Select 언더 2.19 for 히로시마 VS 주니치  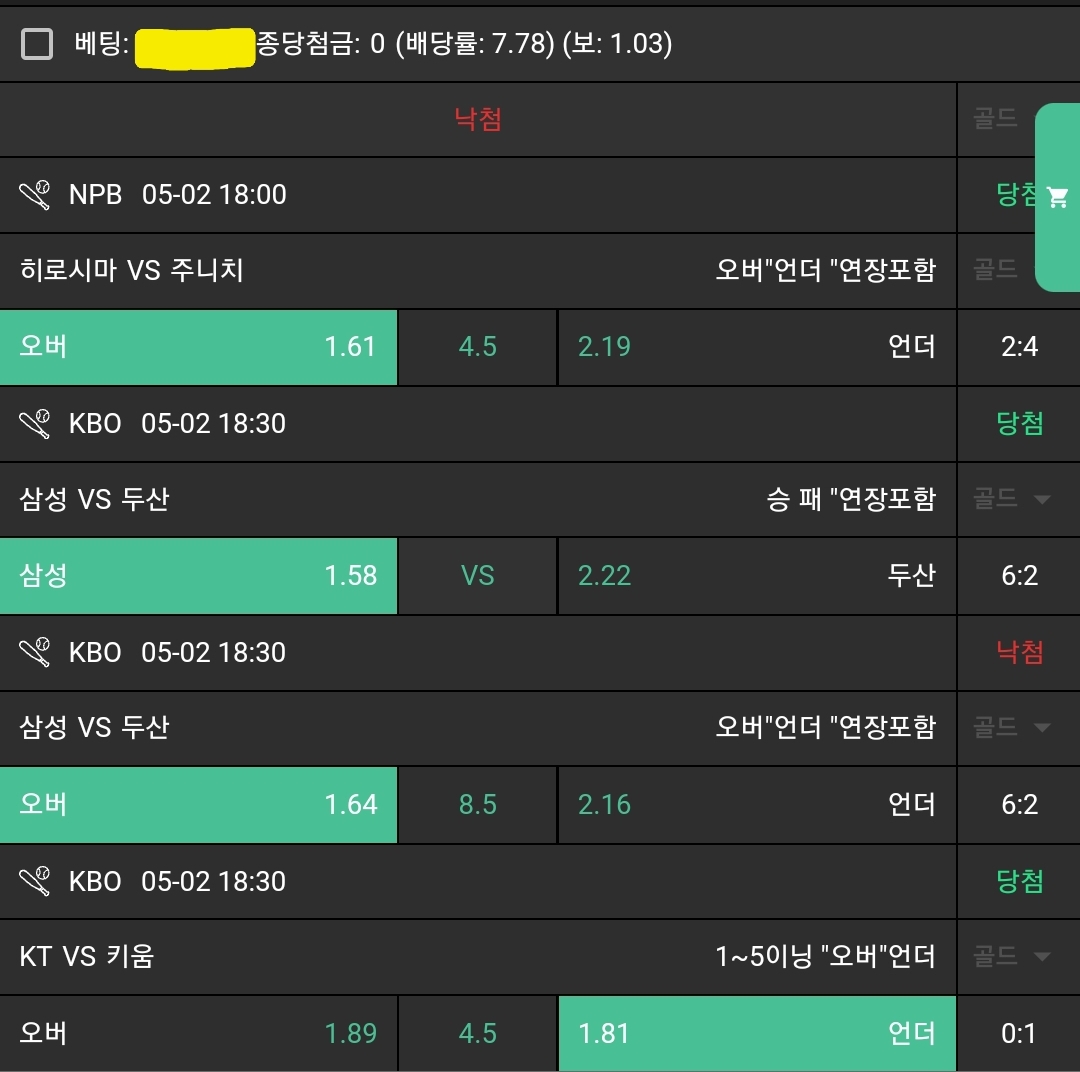[757, 347]
